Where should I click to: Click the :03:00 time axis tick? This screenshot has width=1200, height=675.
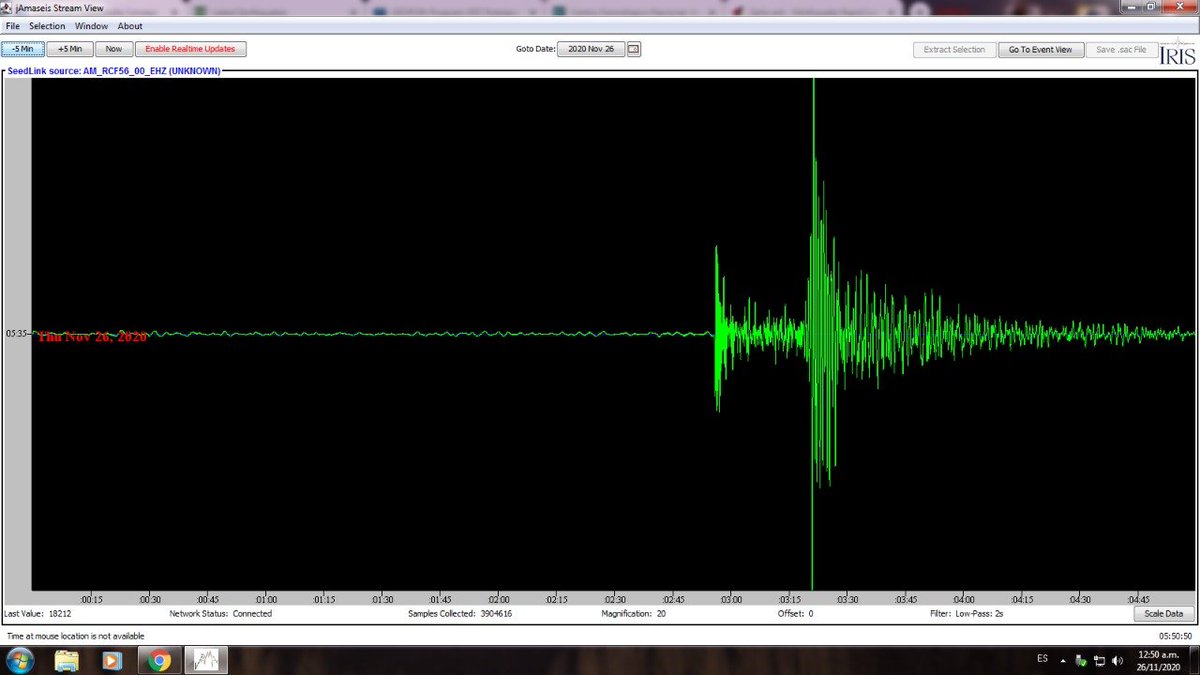point(730,600)
